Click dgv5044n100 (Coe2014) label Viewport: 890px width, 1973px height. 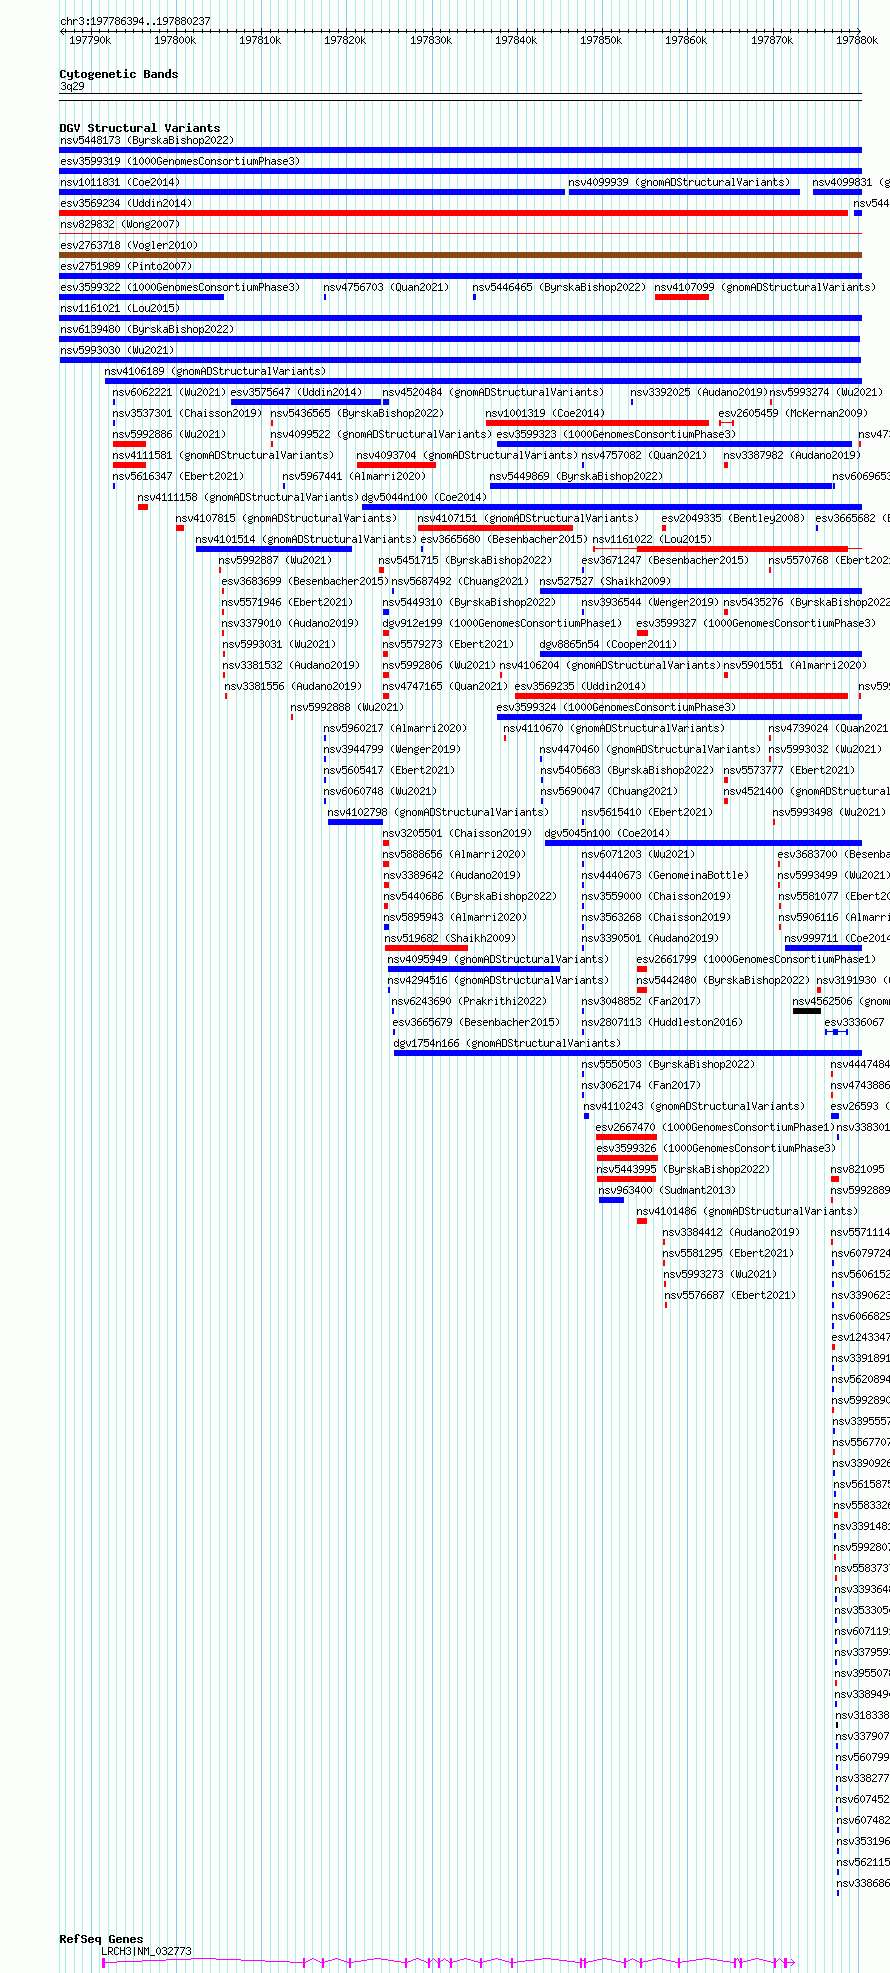coord(424,497)
